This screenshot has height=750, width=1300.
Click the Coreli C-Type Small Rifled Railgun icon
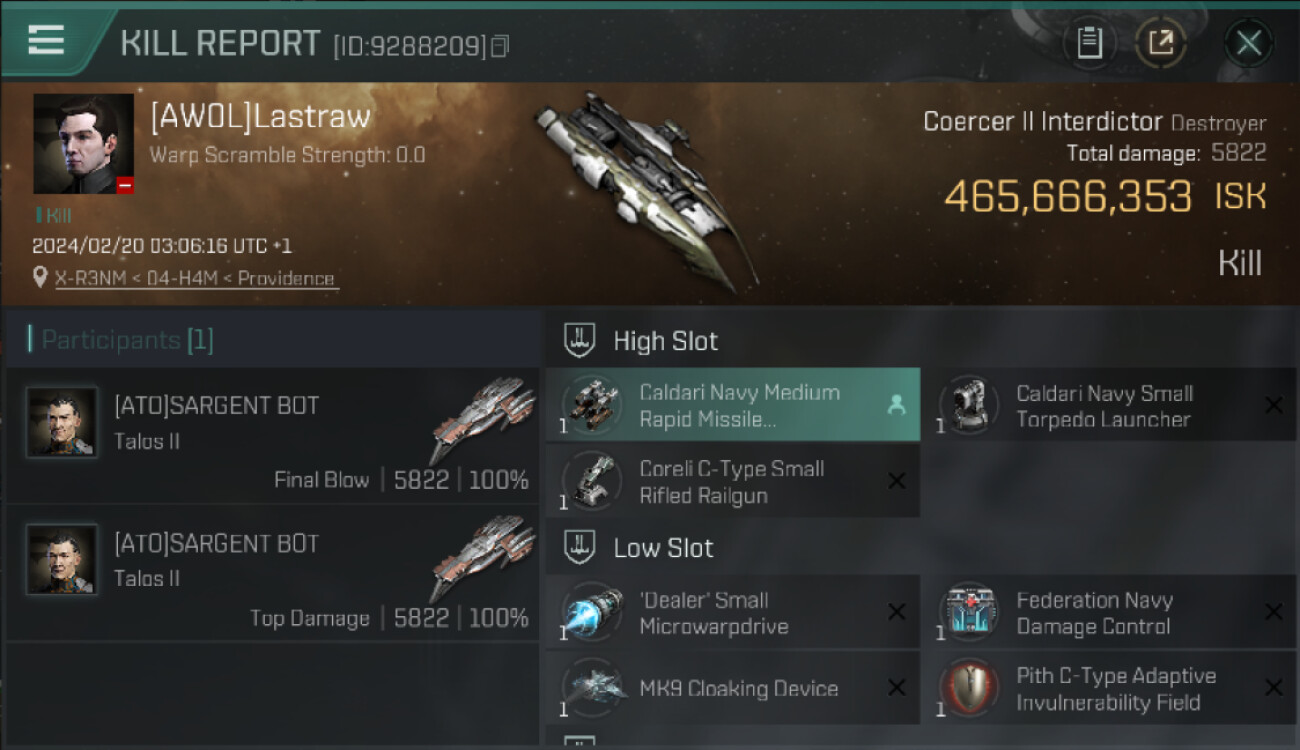click(x=591, y=481)
